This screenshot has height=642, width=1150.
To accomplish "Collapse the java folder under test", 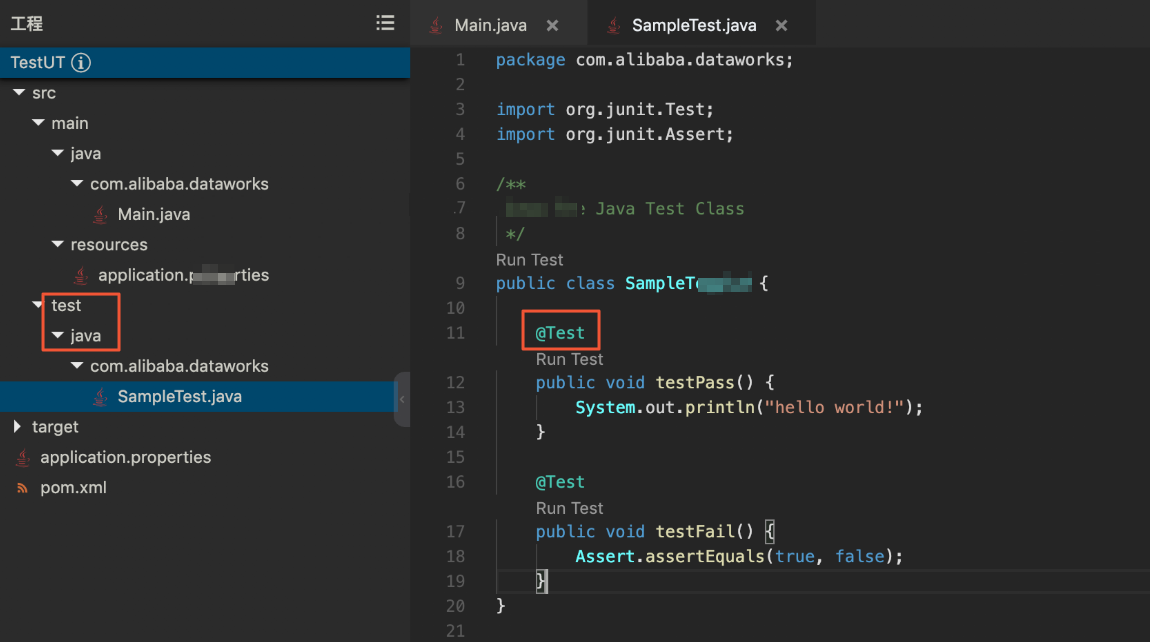I will click(x=57, y=335).
